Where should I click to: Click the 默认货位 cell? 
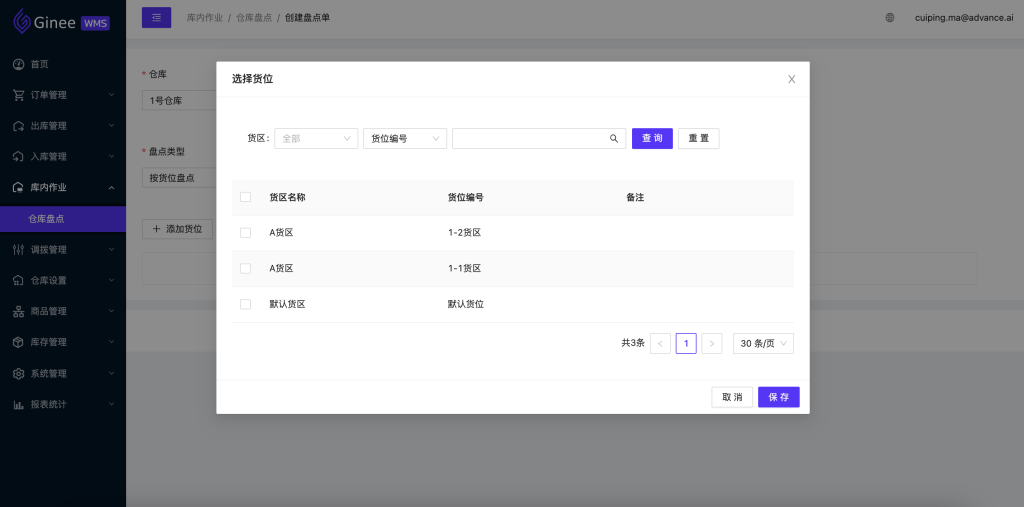pyautogui.click(x=466, y=304)
